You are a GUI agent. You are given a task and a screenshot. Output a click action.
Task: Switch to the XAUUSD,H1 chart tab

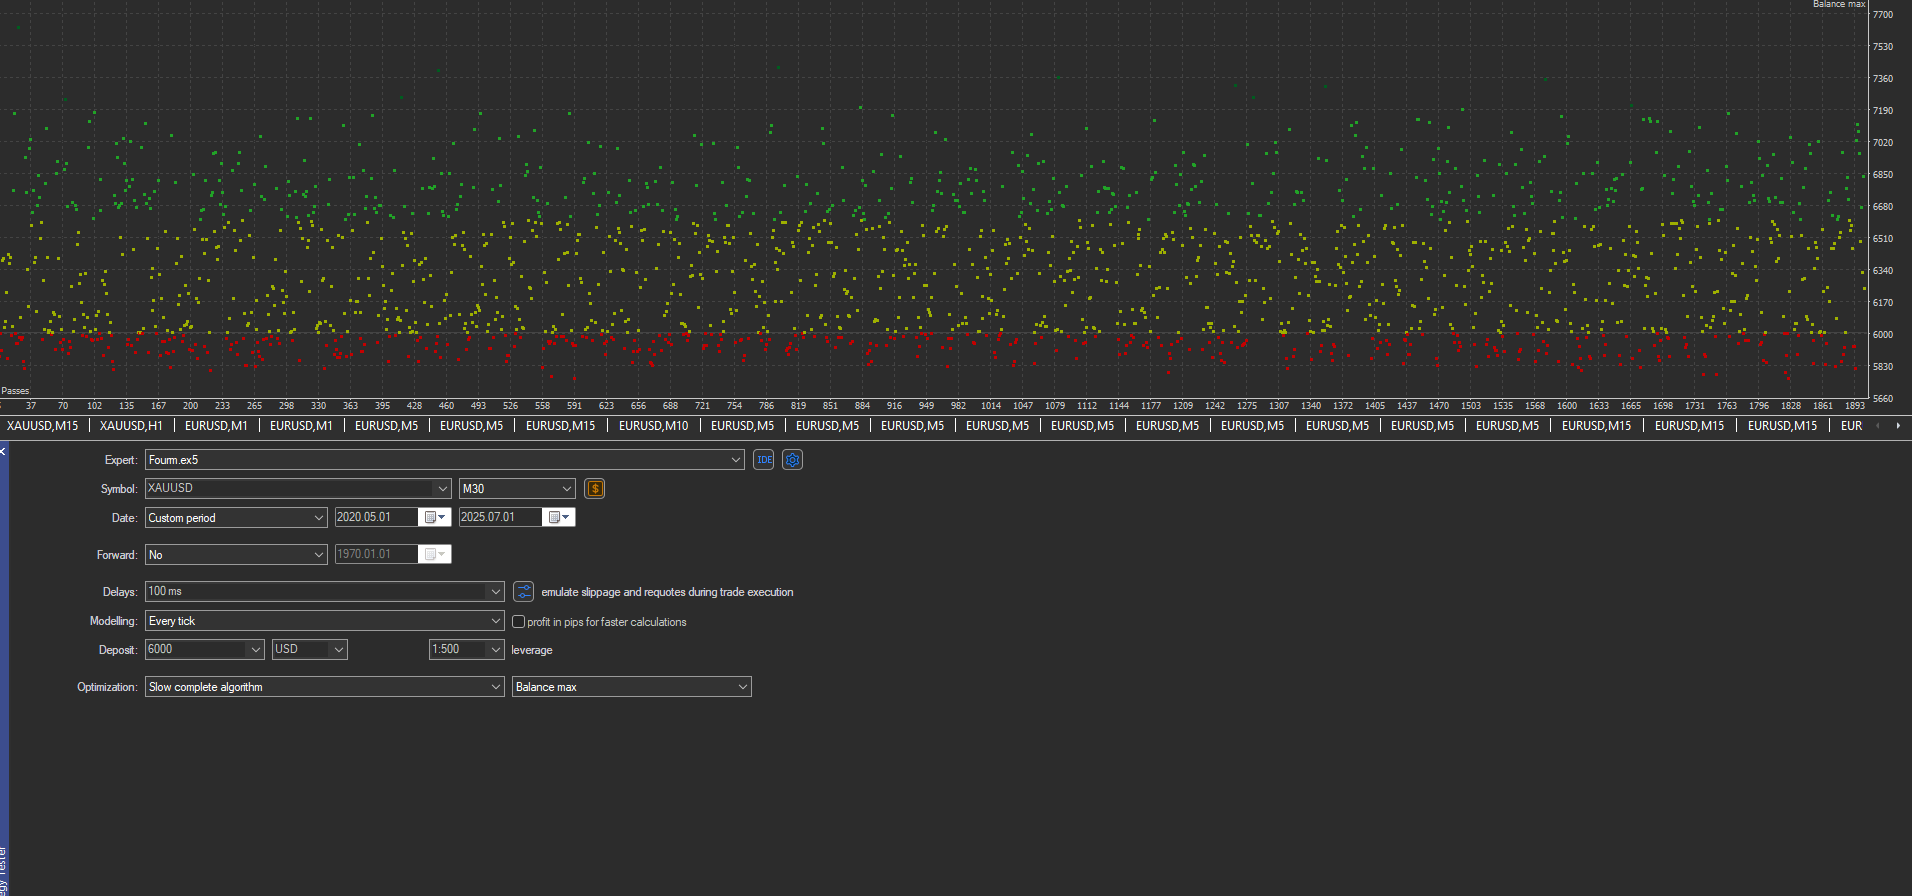131,426
